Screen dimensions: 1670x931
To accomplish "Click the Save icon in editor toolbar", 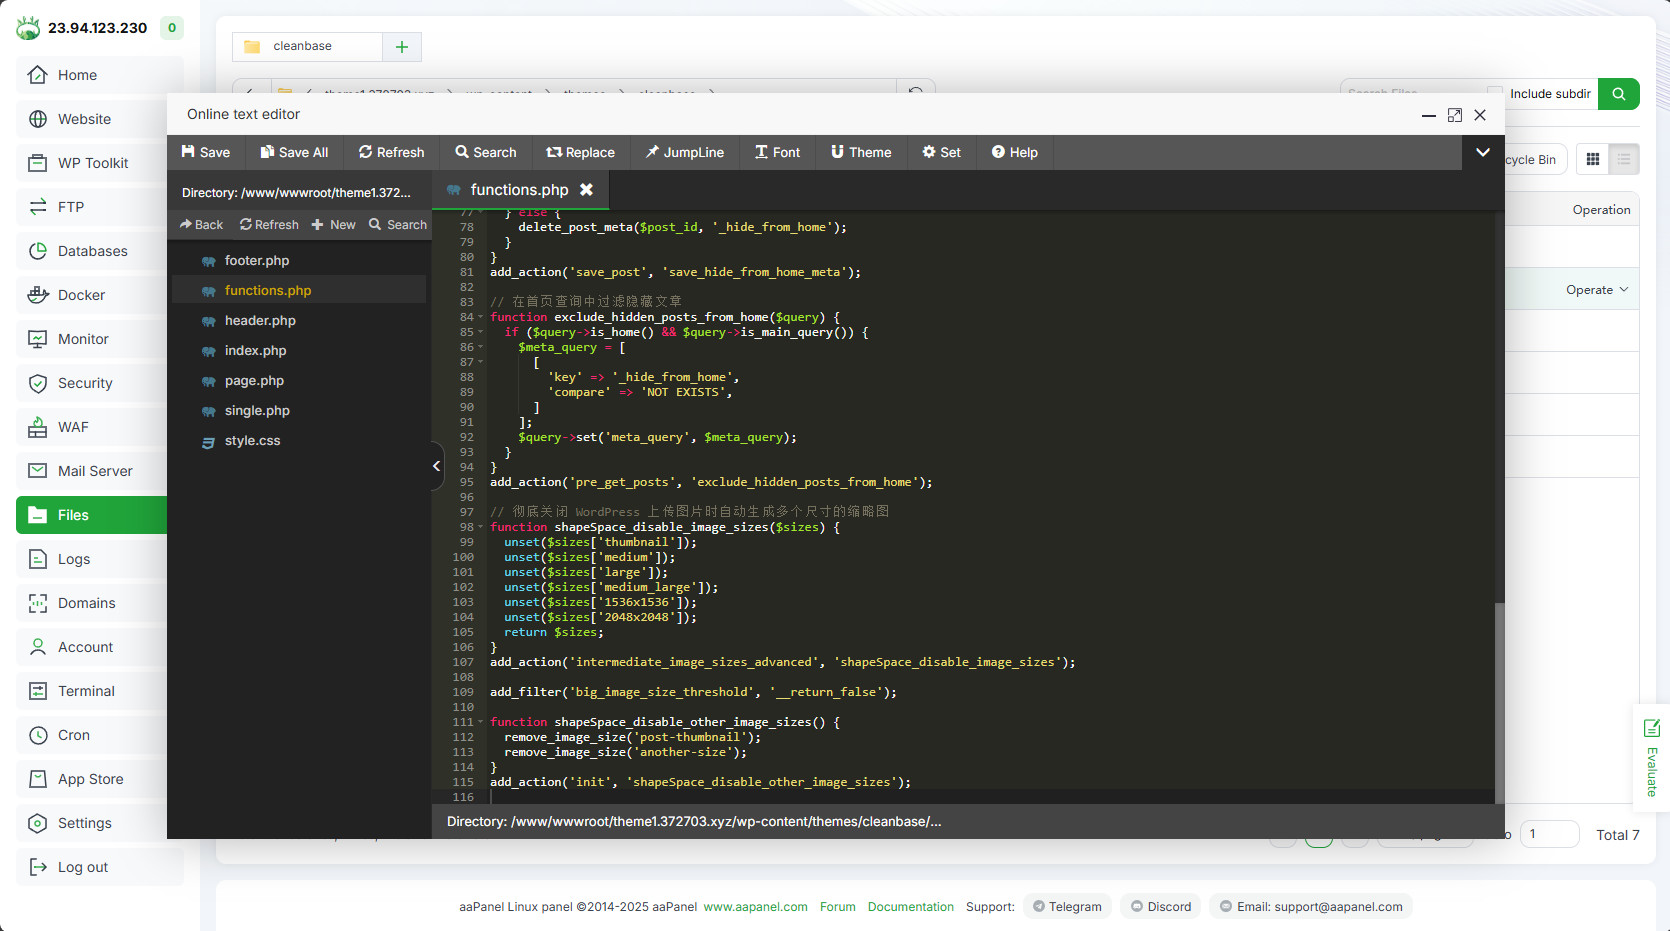I will coord(188,152).
